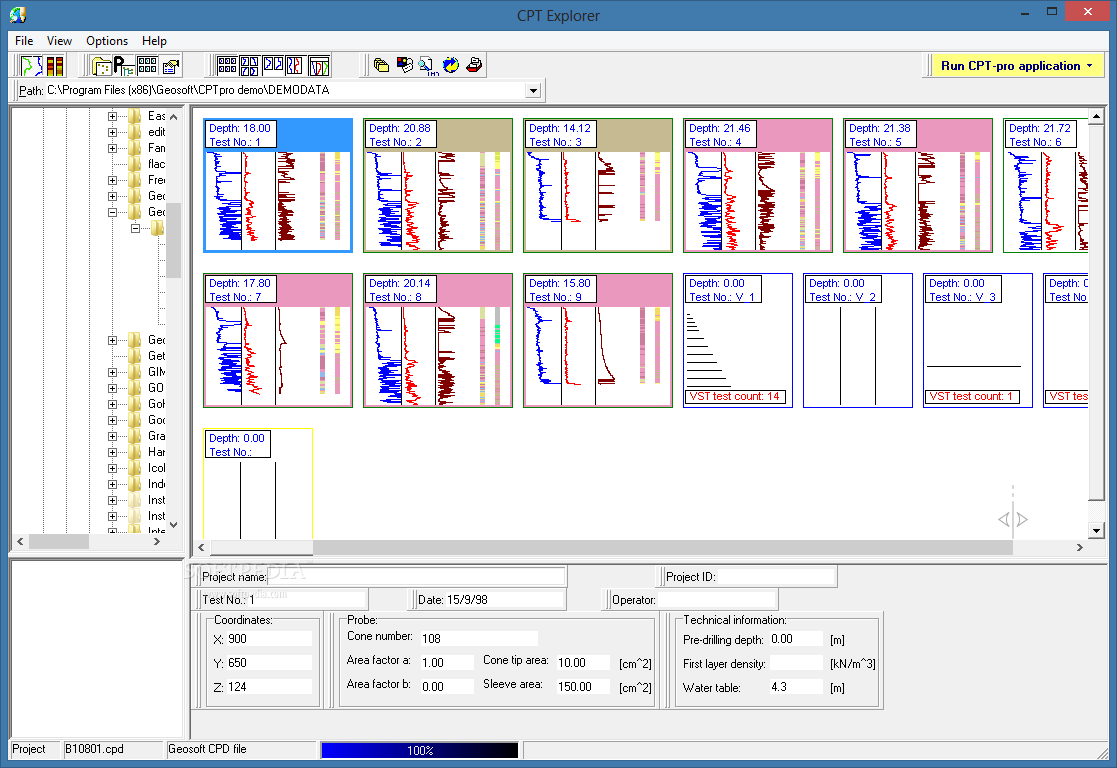Click the Water table value 4.3

tap(796, 687)
